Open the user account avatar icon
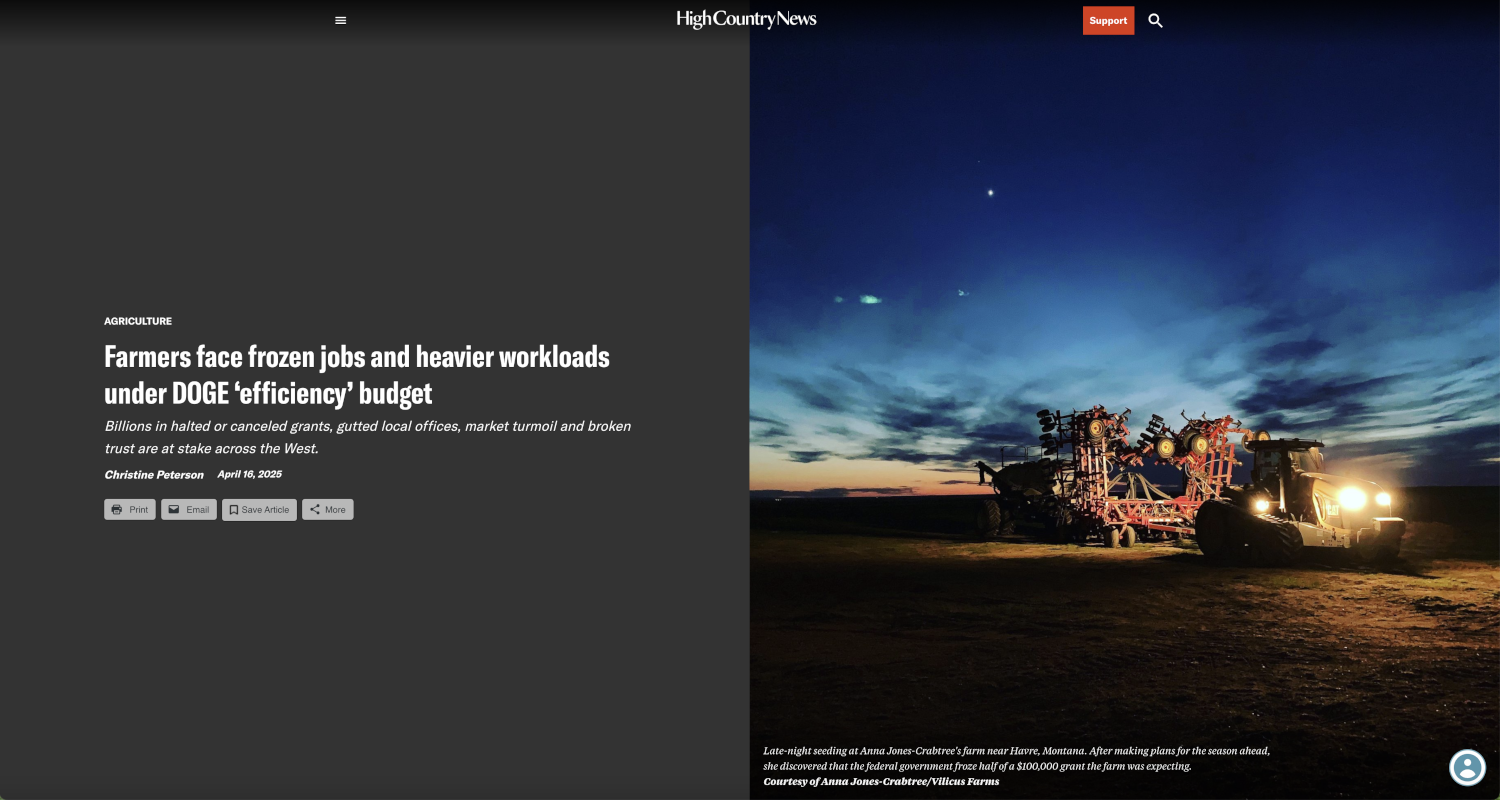The height and width of the screenshot is (800, 1500). click(1467, 767)
